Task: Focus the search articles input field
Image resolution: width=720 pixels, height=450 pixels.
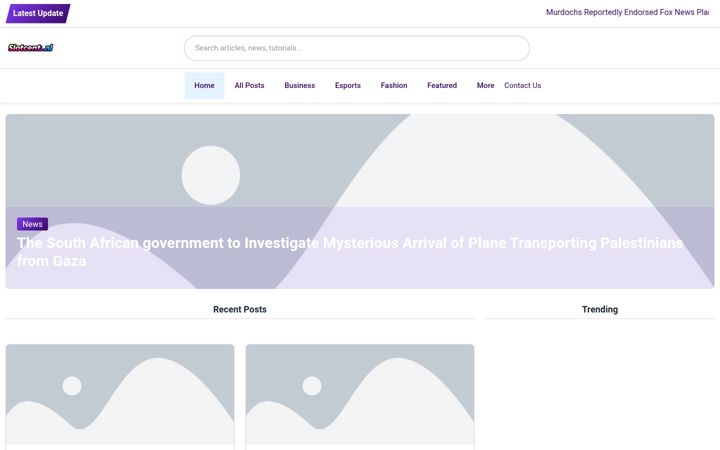Action: [x=357, y=48]
